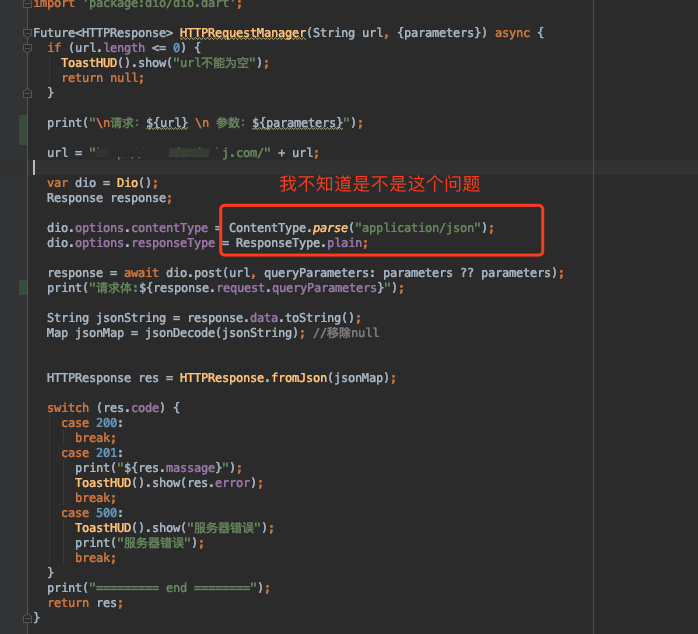Click the return res; statement
The height and width of the screenshot is (634, 698).
[x=85, y=603]
